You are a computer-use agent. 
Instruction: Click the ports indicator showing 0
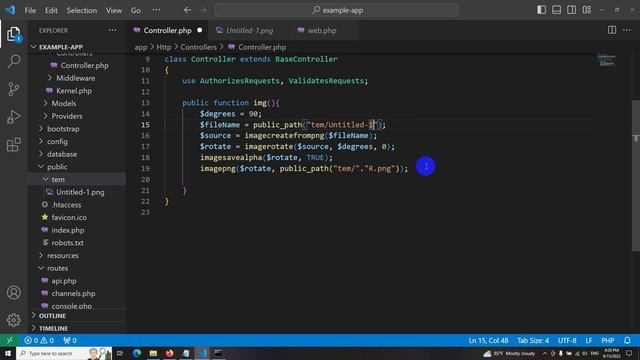70,340
